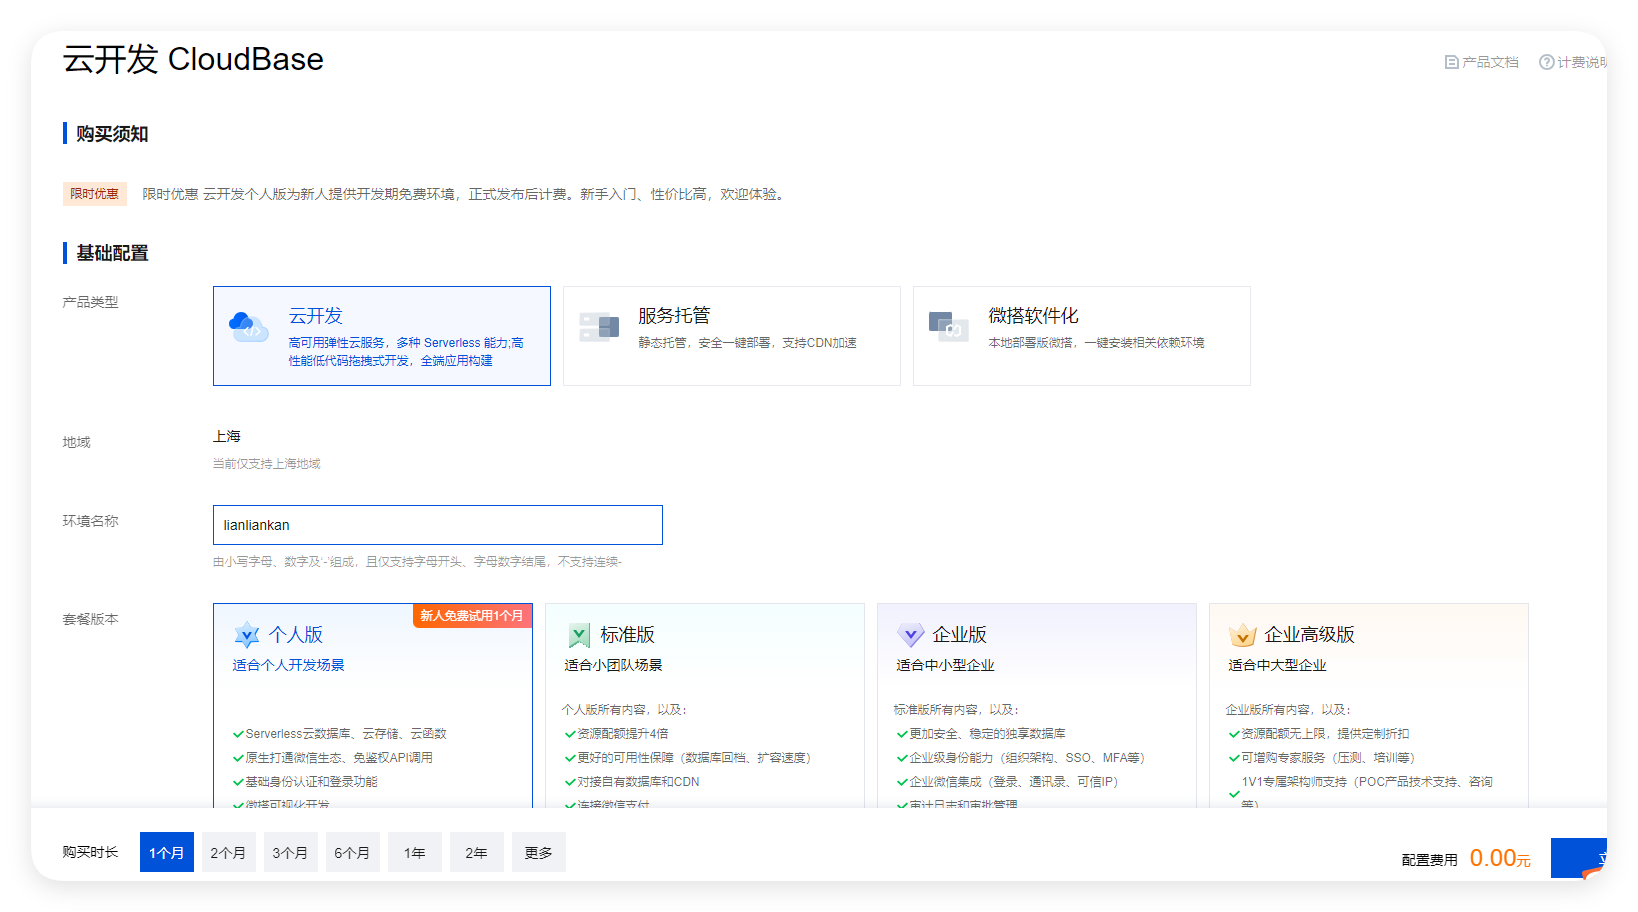Choose the 标准版 package plan

pos(705,705)
